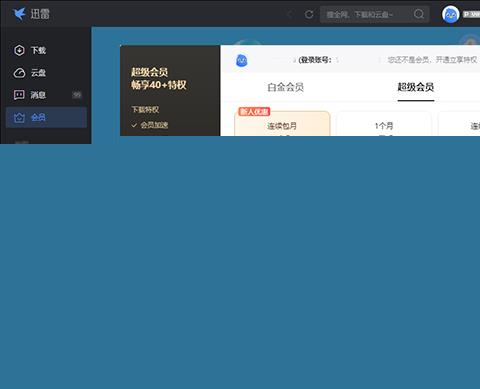The height and width of the screenshot is (389, 480).
Task: Select the 会员 membership crown icon
Action: pos(19,117)
